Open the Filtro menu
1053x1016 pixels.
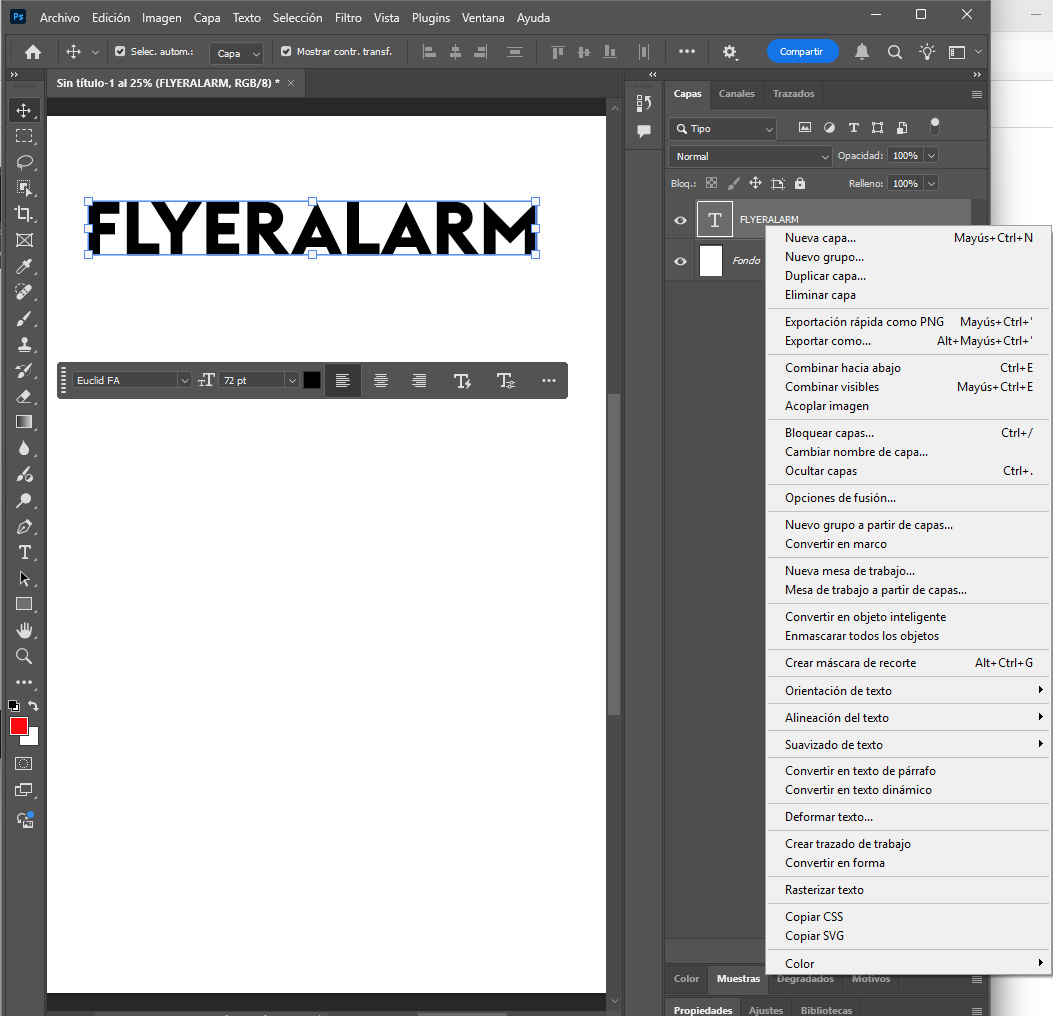point(348,18)
